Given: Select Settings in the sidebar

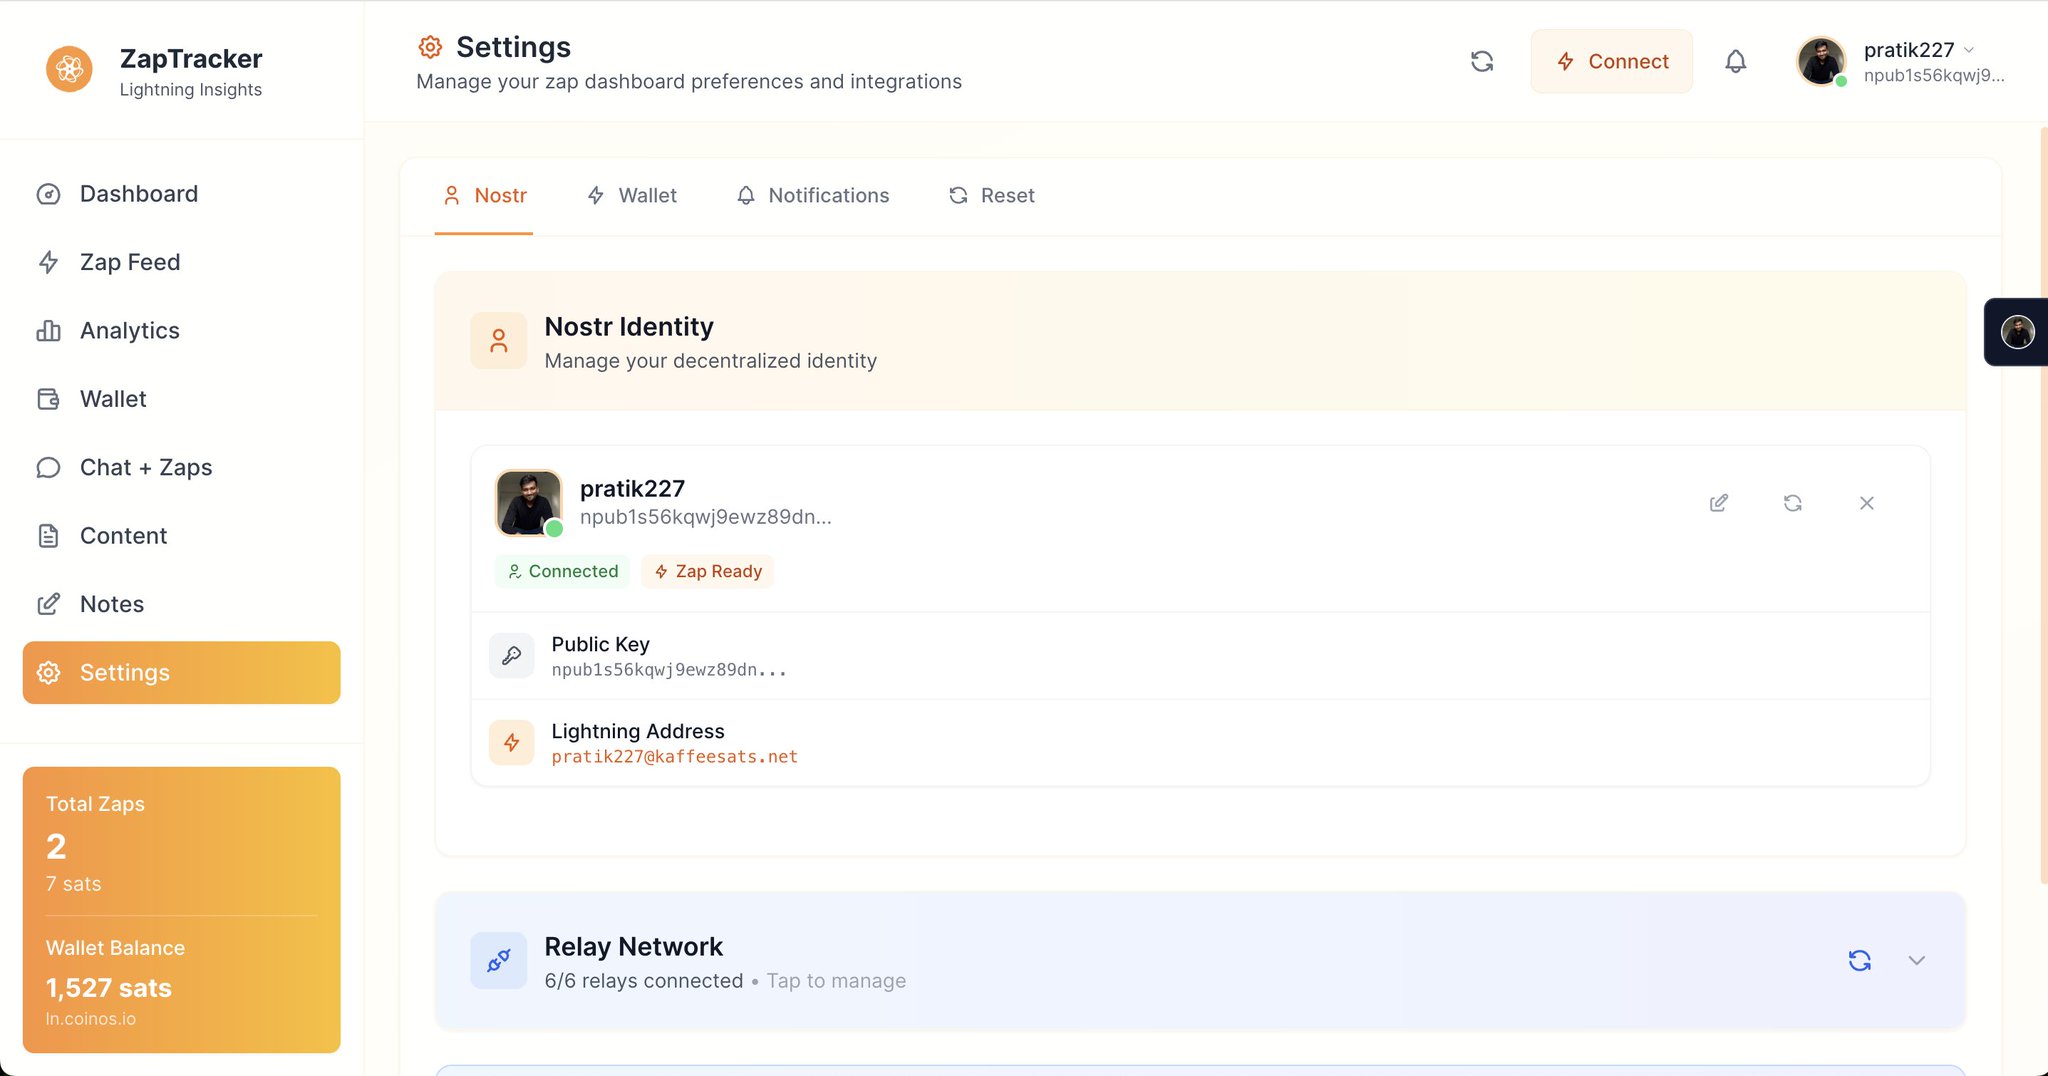Looking at the screenshot, I should click(181, 672).
